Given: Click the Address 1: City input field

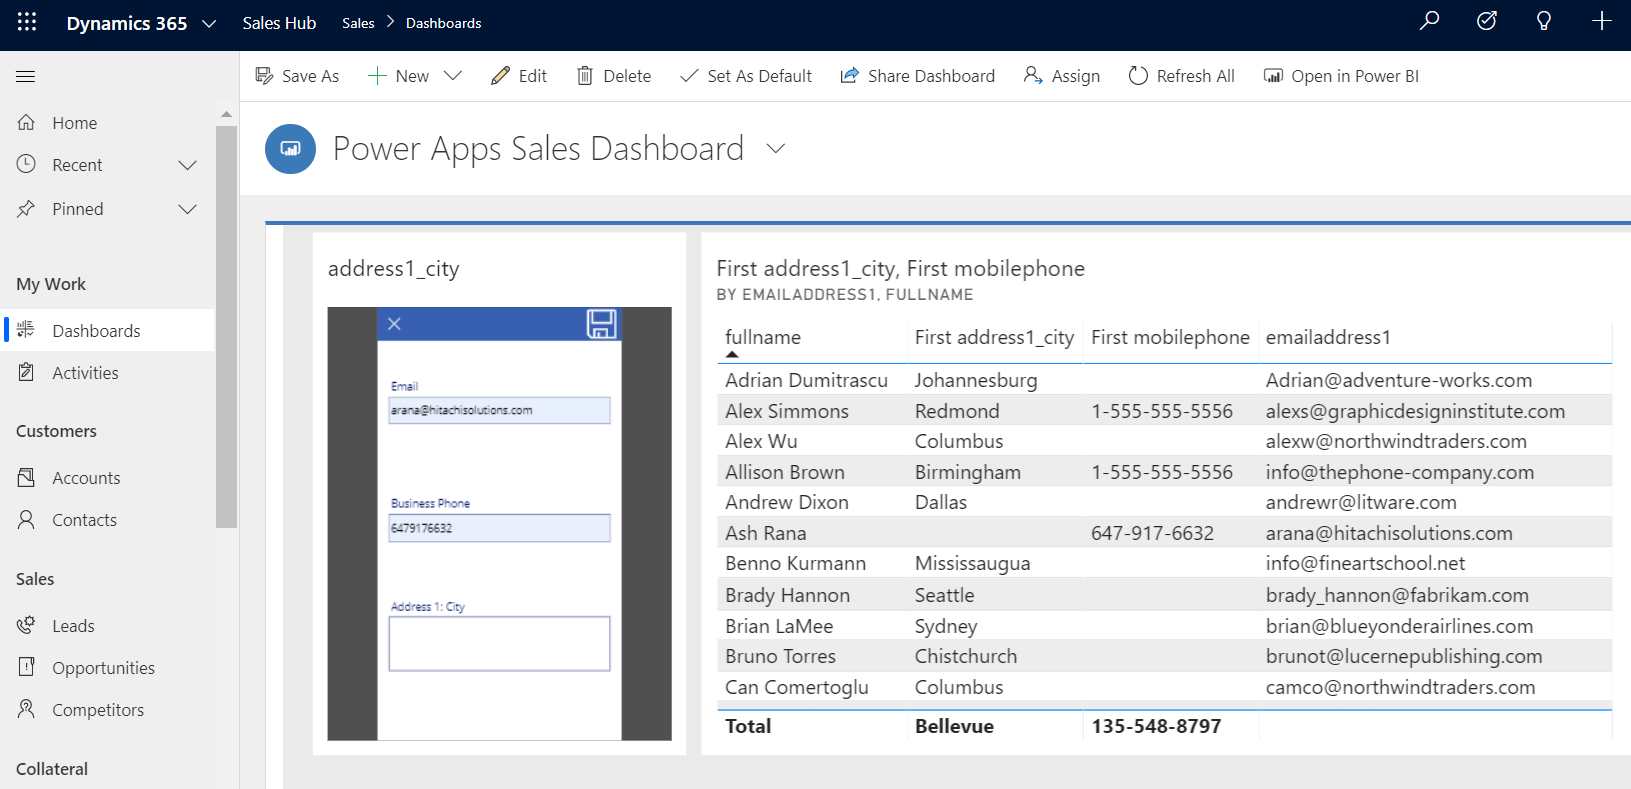Looking at the screenshot, I should point(499,643).
